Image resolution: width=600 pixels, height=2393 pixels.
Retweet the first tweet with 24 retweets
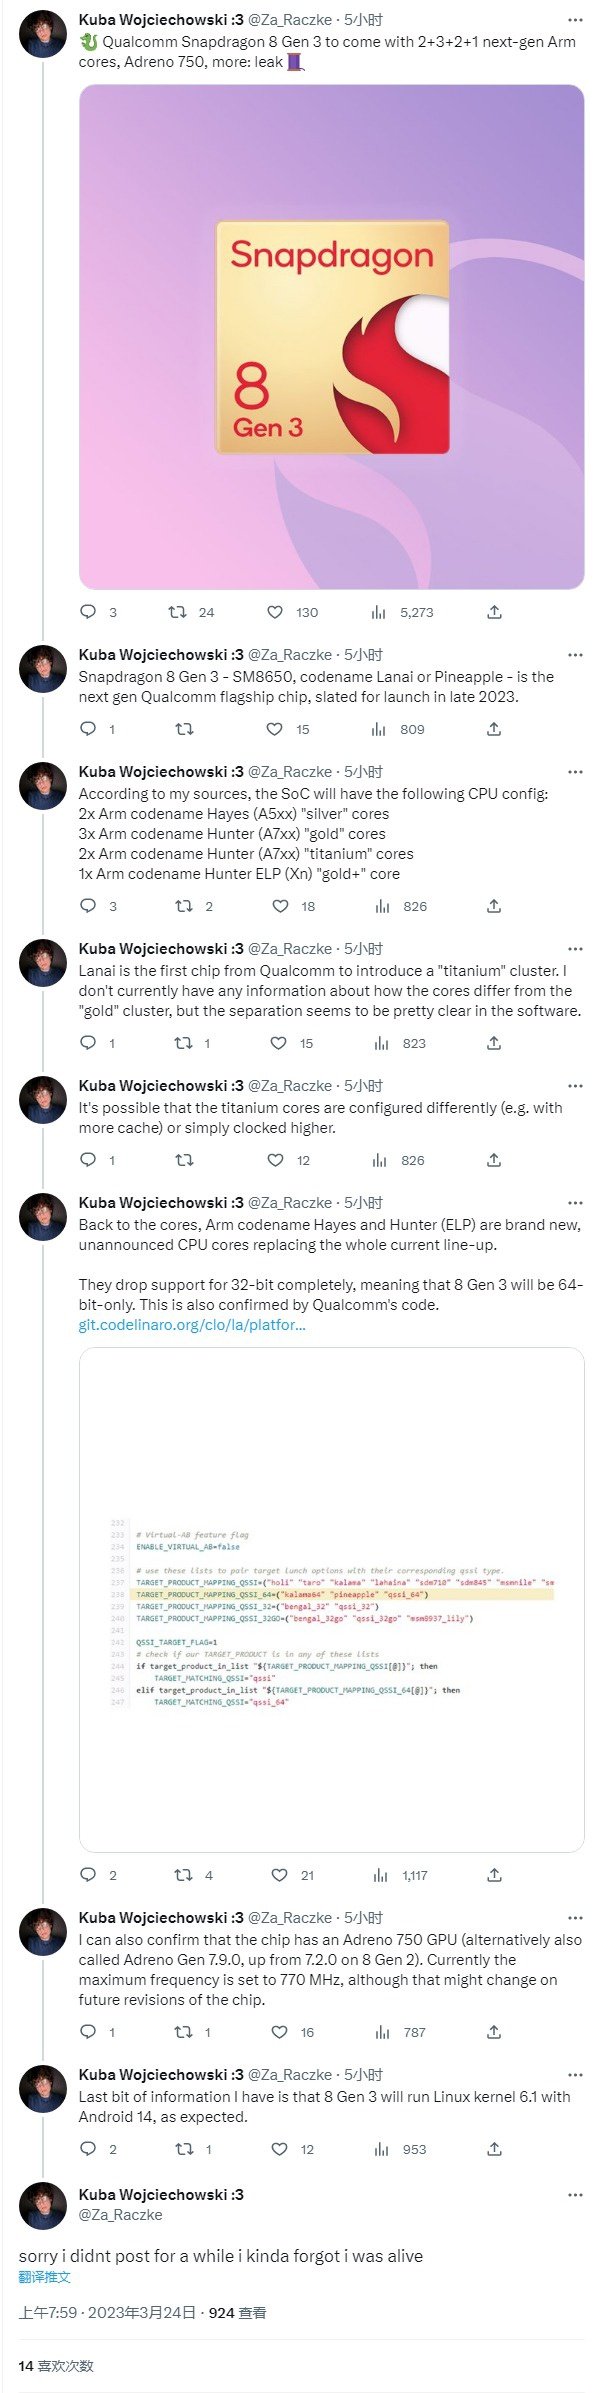tap(177, 612)
